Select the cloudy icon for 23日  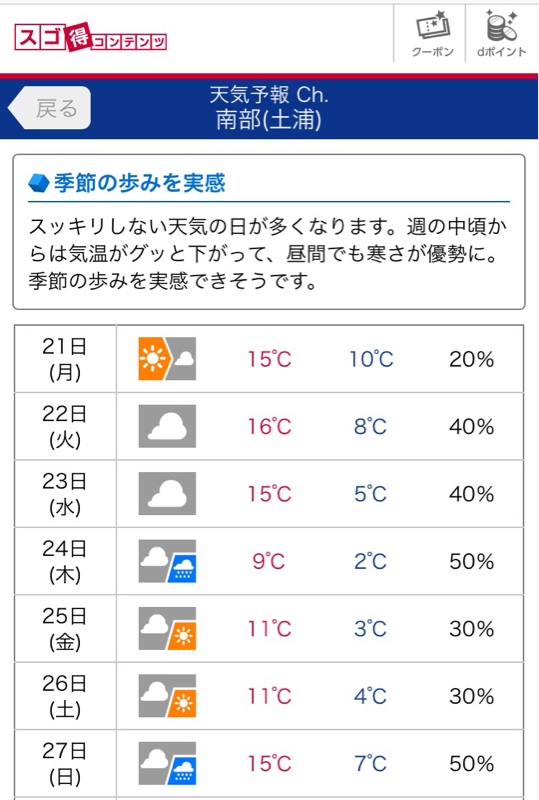167,493
